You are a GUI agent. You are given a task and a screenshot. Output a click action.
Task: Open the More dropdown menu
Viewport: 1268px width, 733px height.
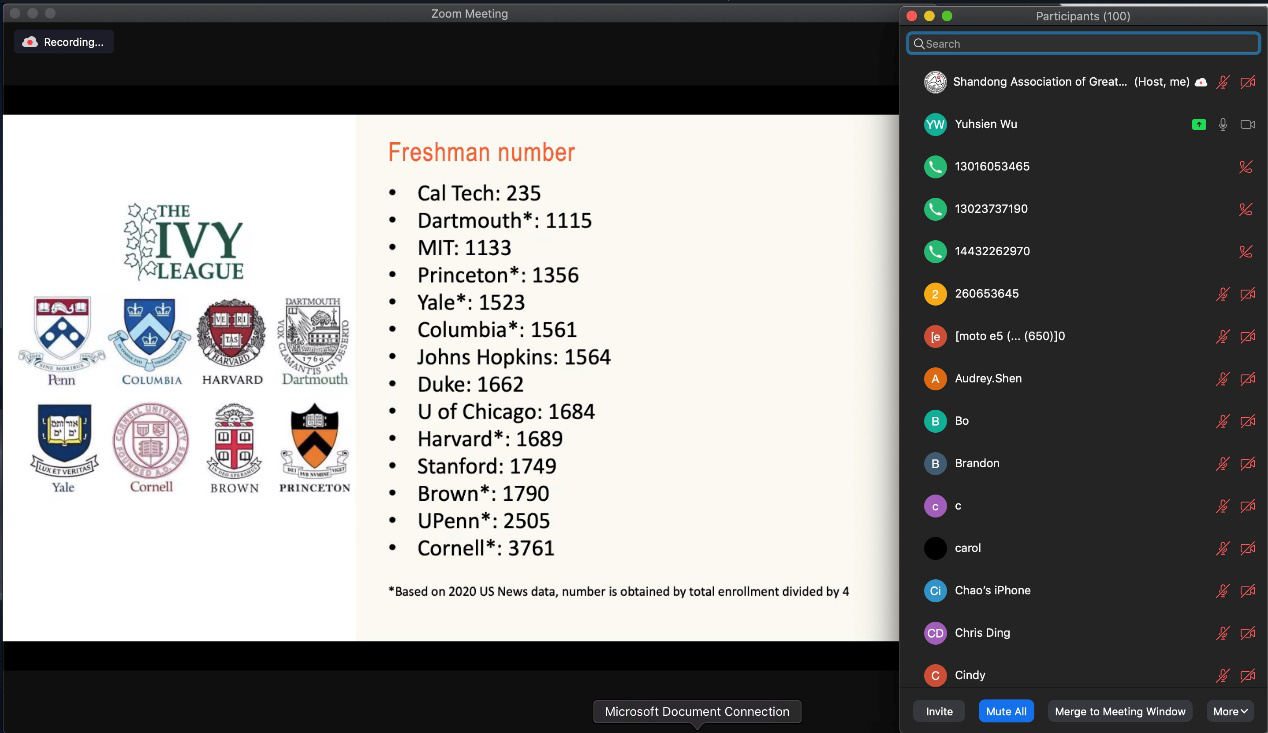pos(1230,711)
